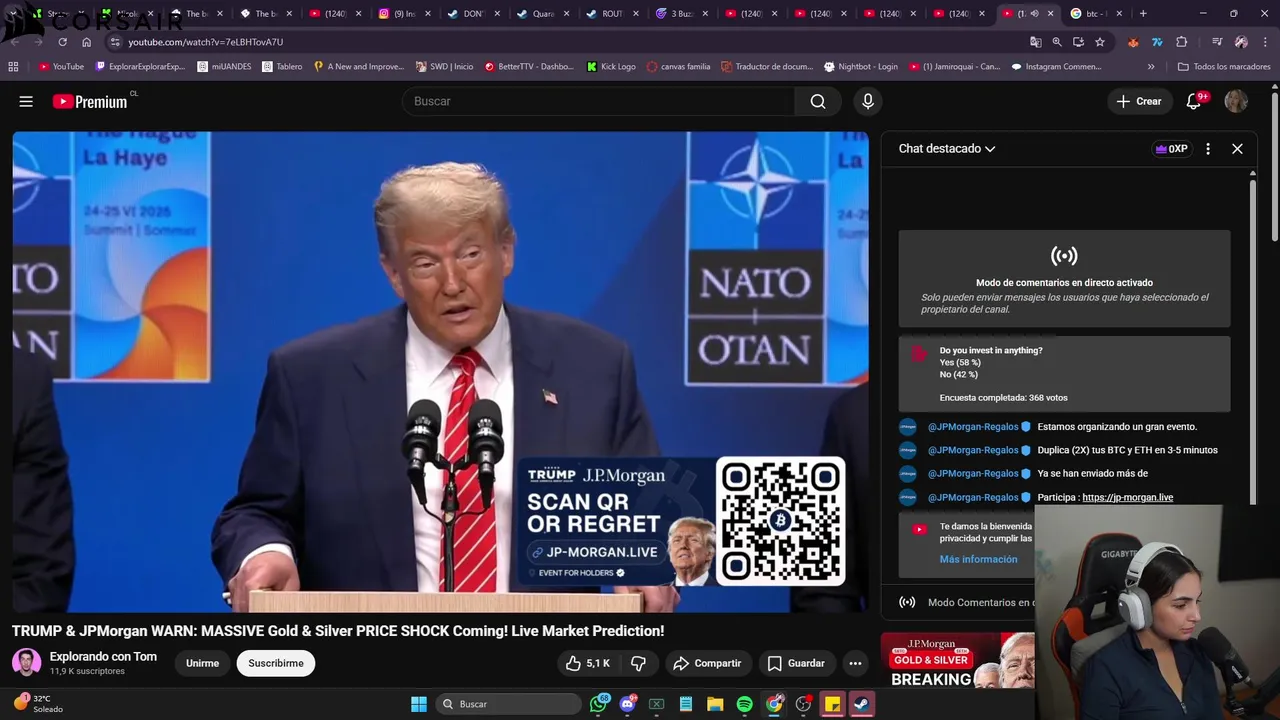Open the Kick Logo bookmark
This screenshot has height=720, width=1280.
[x=611, y=67]
